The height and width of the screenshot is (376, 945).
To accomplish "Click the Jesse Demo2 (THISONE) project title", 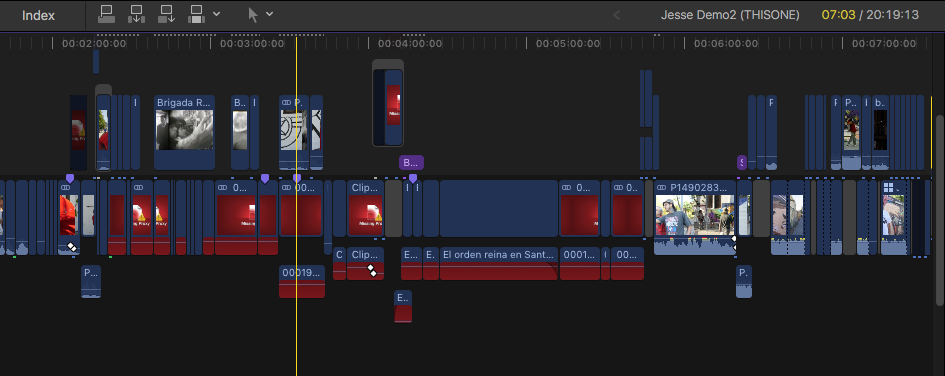I will coord(730,14).
